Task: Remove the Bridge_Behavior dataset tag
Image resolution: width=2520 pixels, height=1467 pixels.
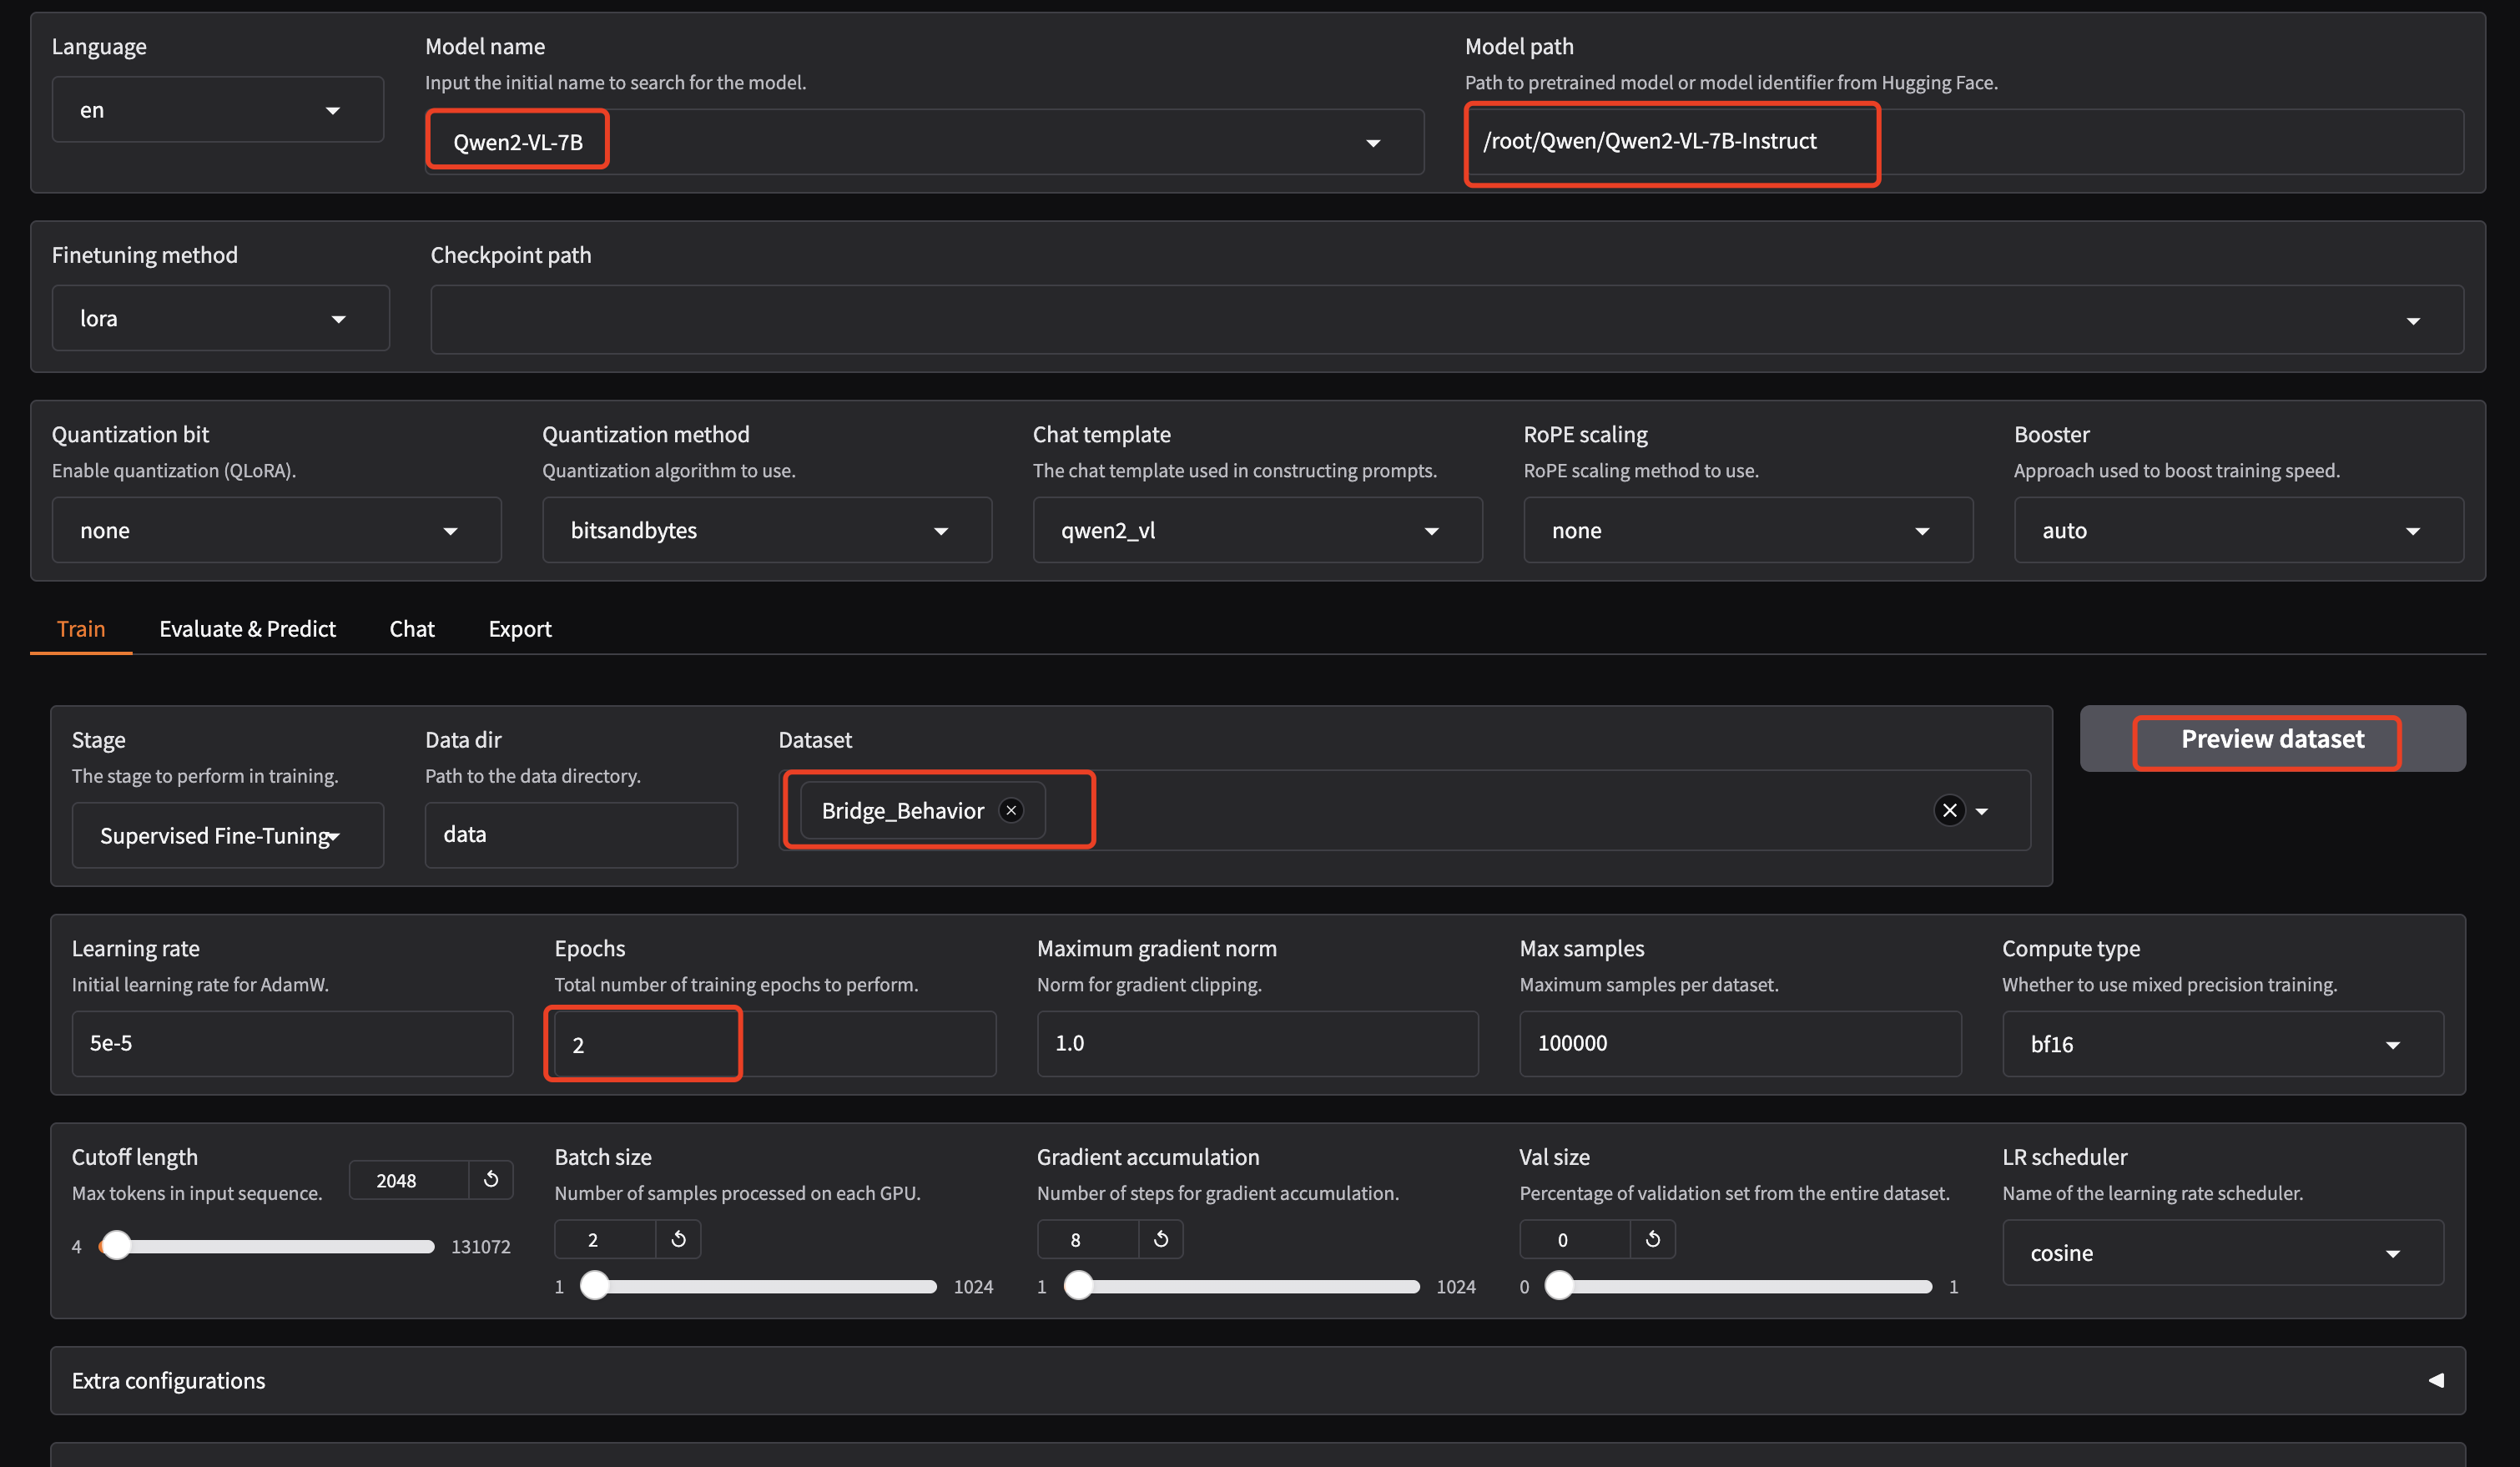Action: (x=1011, y=810)
